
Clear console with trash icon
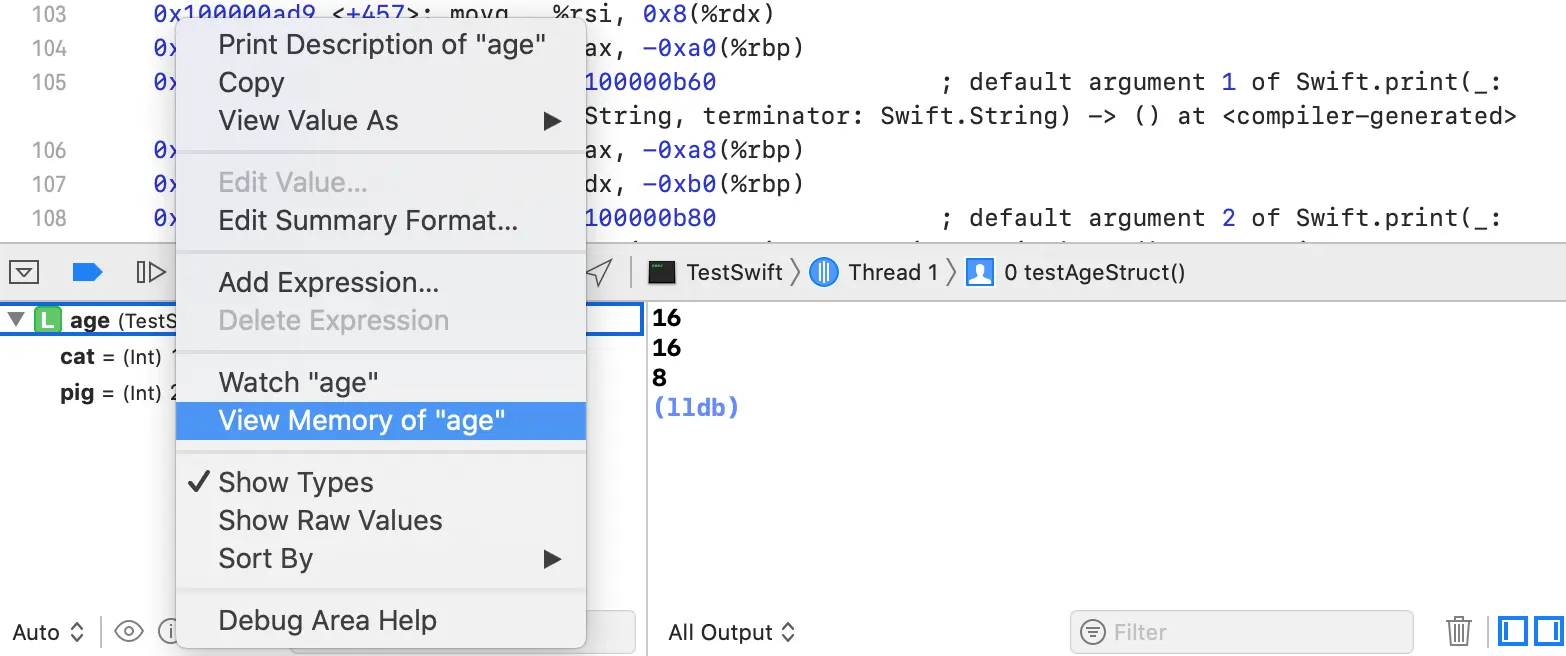click(1459, 632)
